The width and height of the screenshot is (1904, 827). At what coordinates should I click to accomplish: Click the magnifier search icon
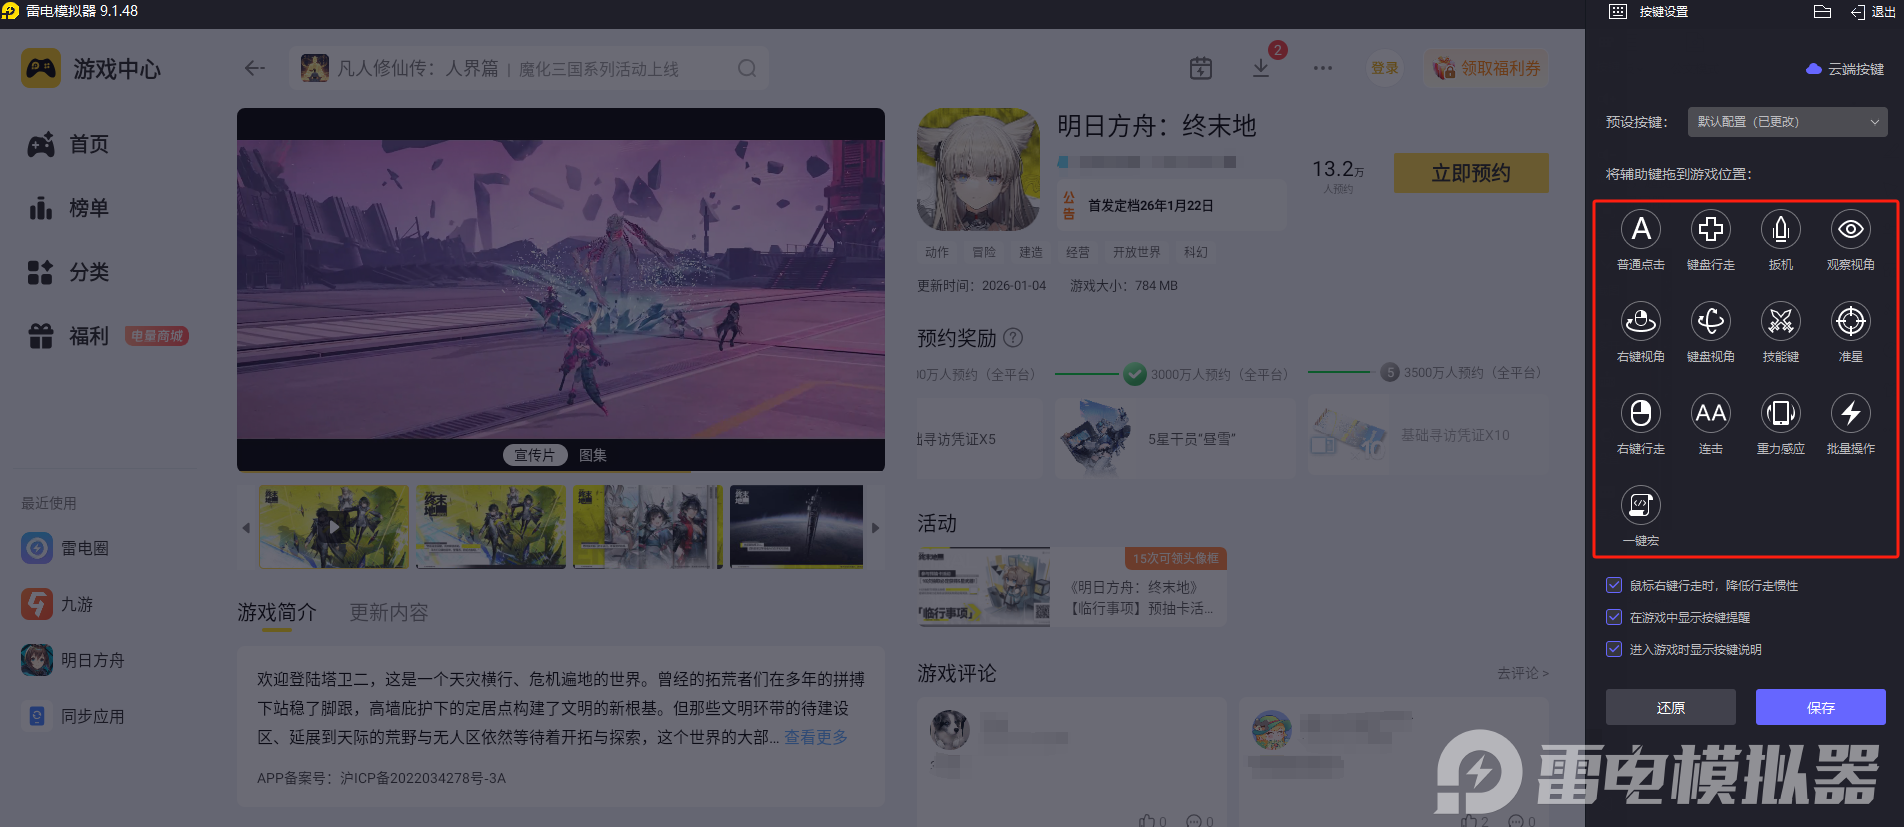pyautogui.click(x=747, y=68)
